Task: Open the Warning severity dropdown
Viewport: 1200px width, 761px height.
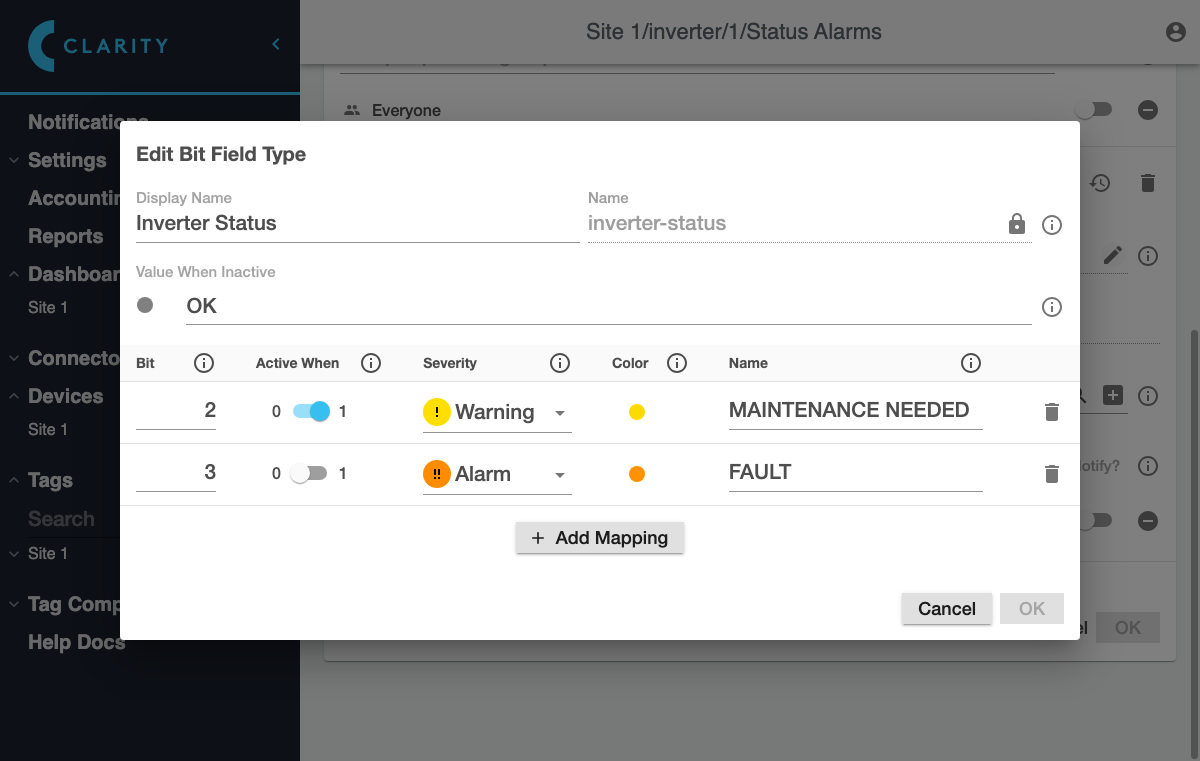Action: pos(497,412)
